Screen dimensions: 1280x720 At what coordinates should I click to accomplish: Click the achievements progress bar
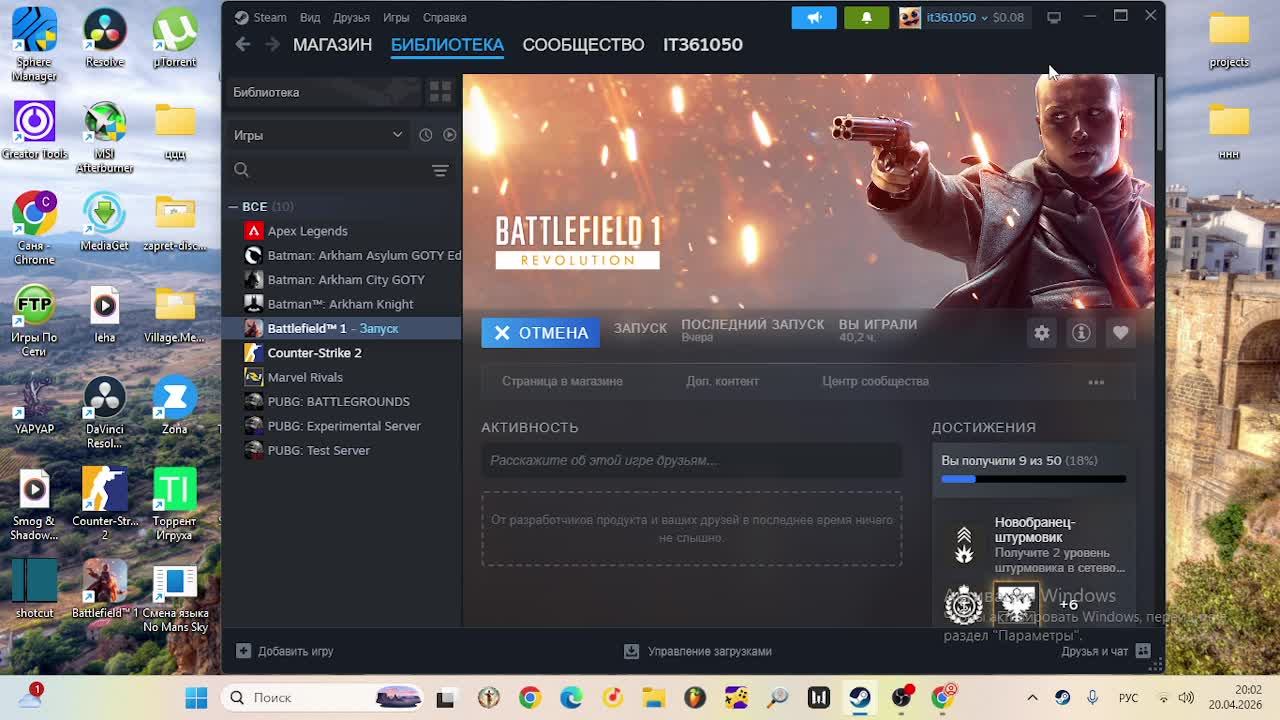tap(1033, 479)
